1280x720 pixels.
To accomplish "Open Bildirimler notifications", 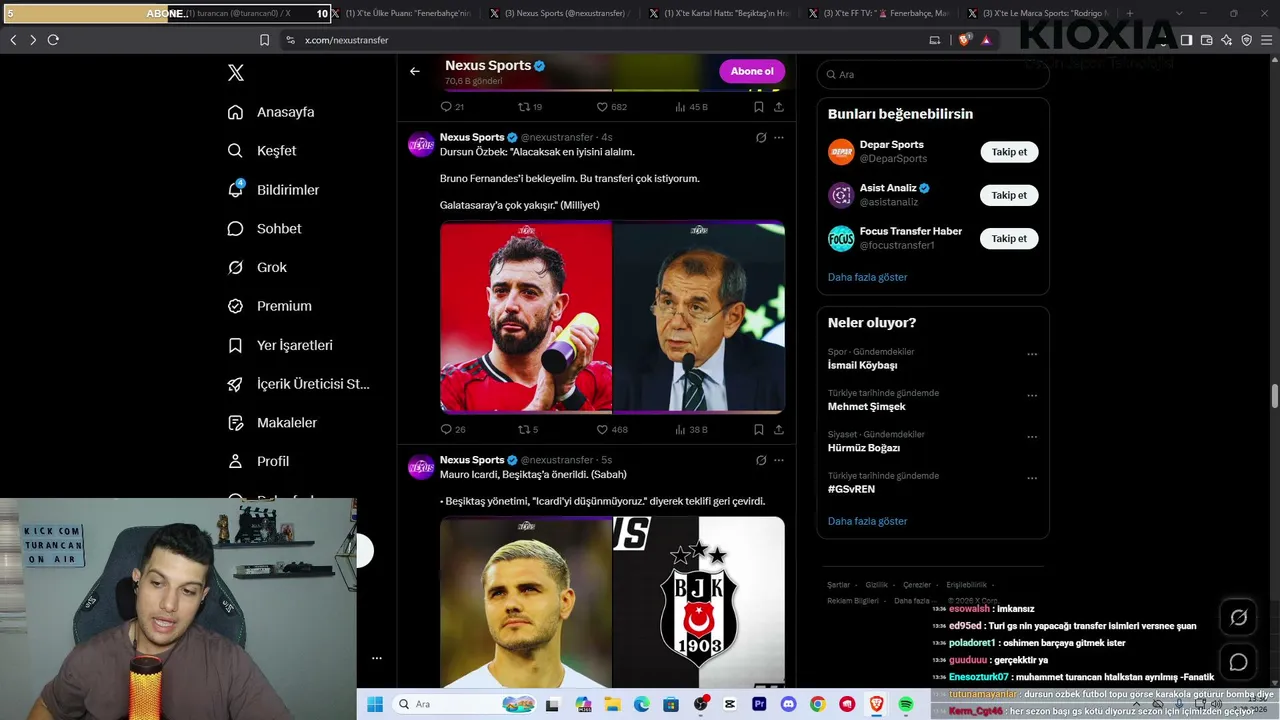I will click(x=273, y=190).
